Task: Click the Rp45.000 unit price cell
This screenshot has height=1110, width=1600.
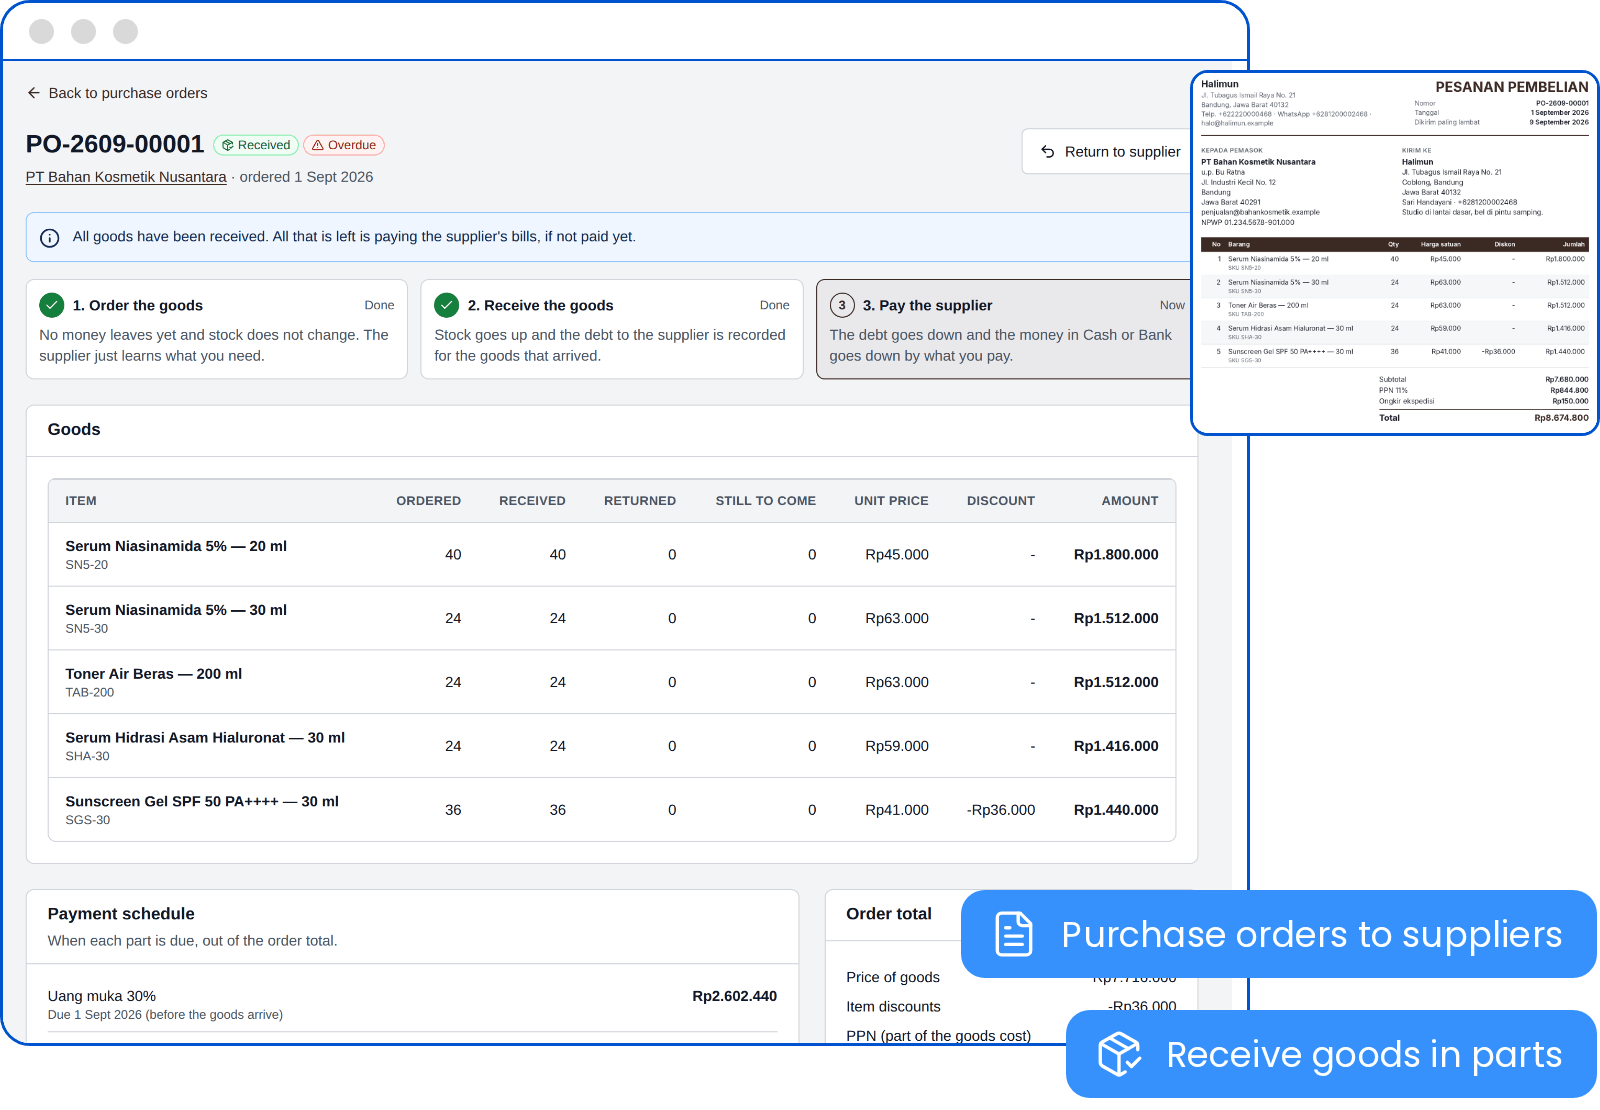Action: [897, 555]
